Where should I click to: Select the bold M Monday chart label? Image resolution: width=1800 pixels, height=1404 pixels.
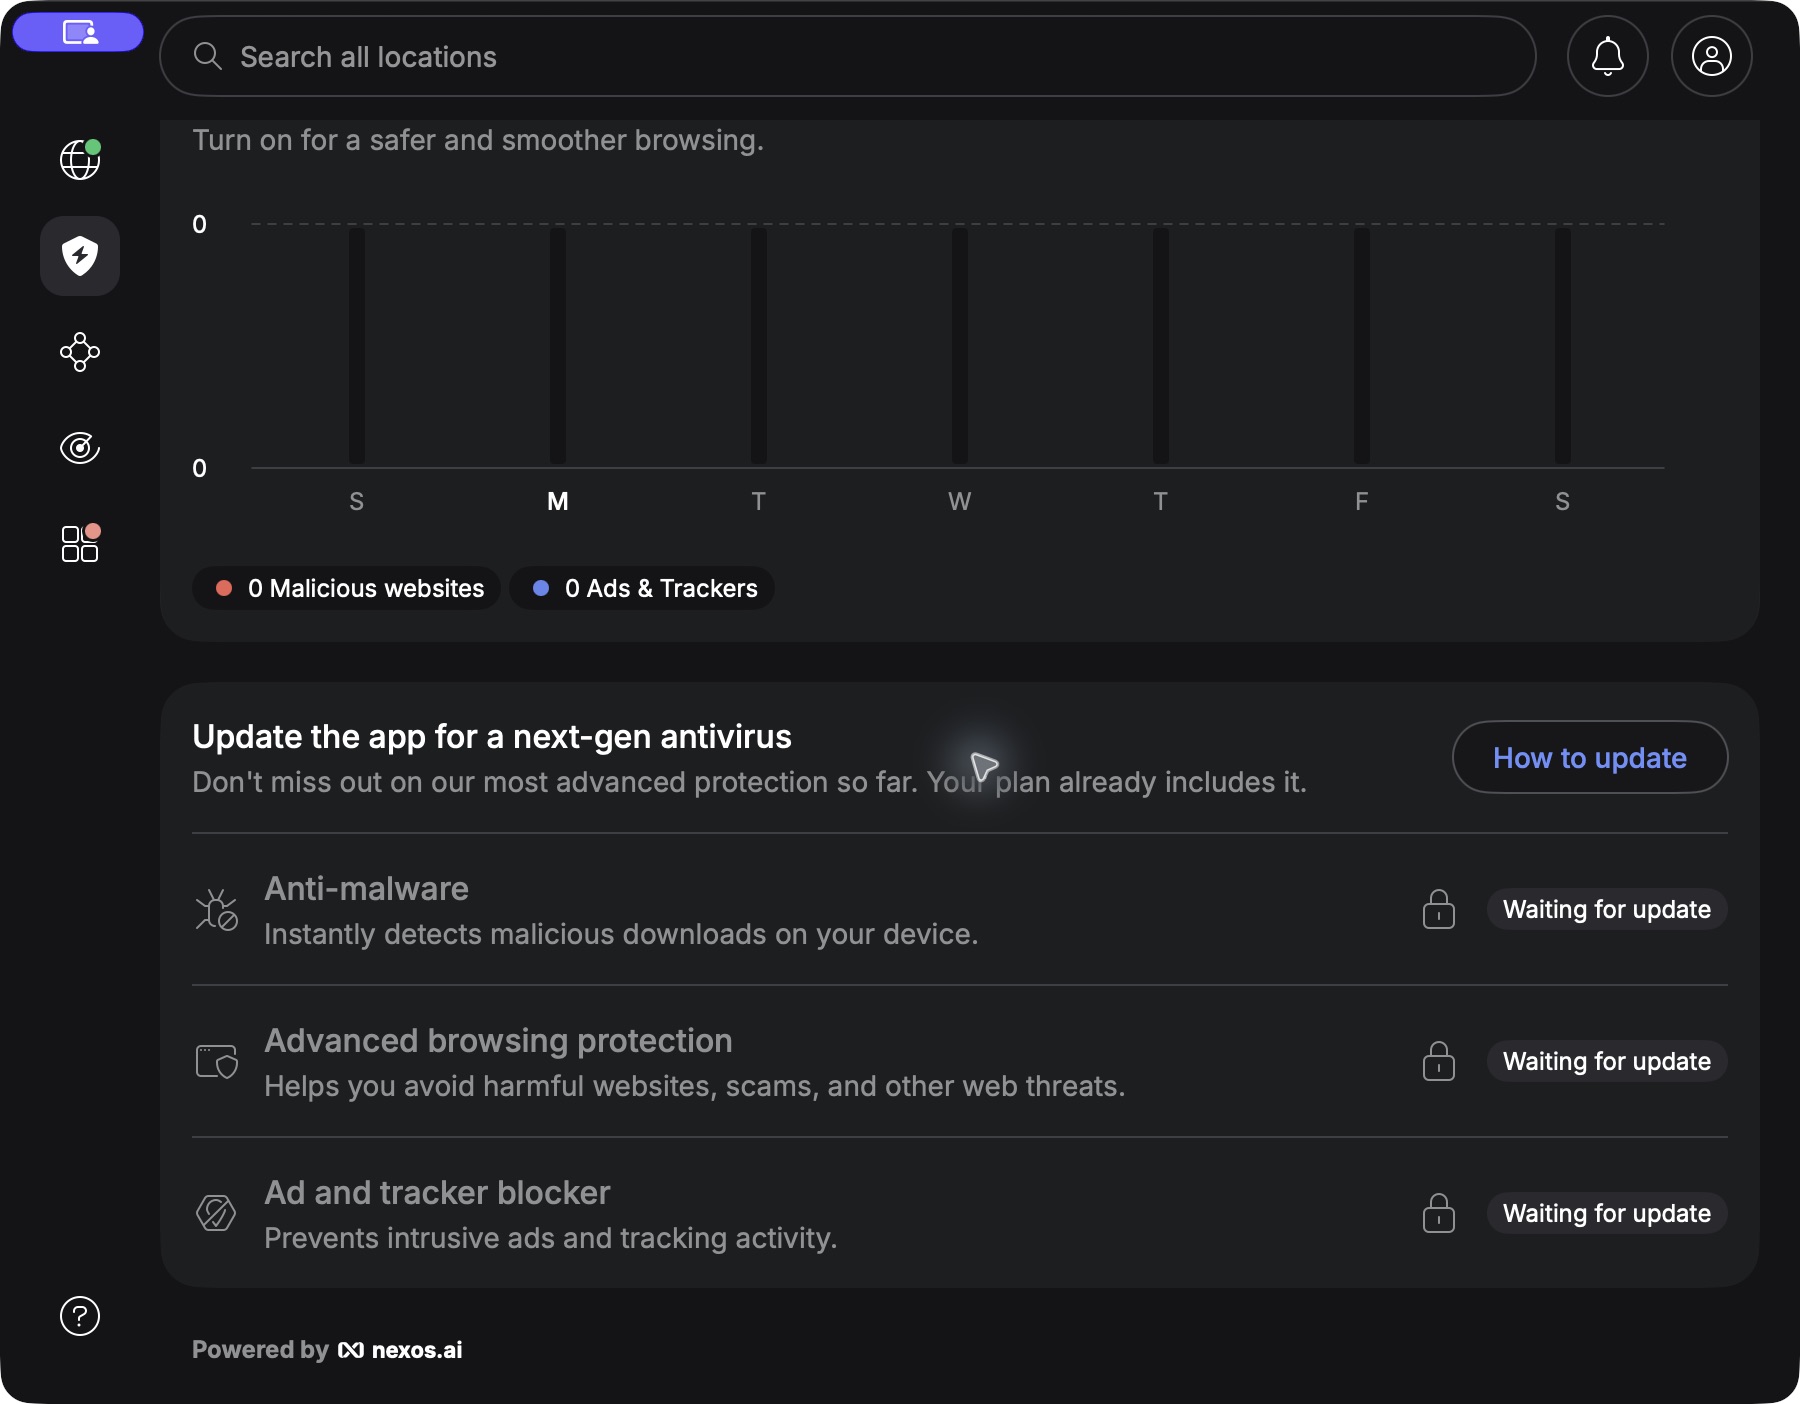click(558, 501)
